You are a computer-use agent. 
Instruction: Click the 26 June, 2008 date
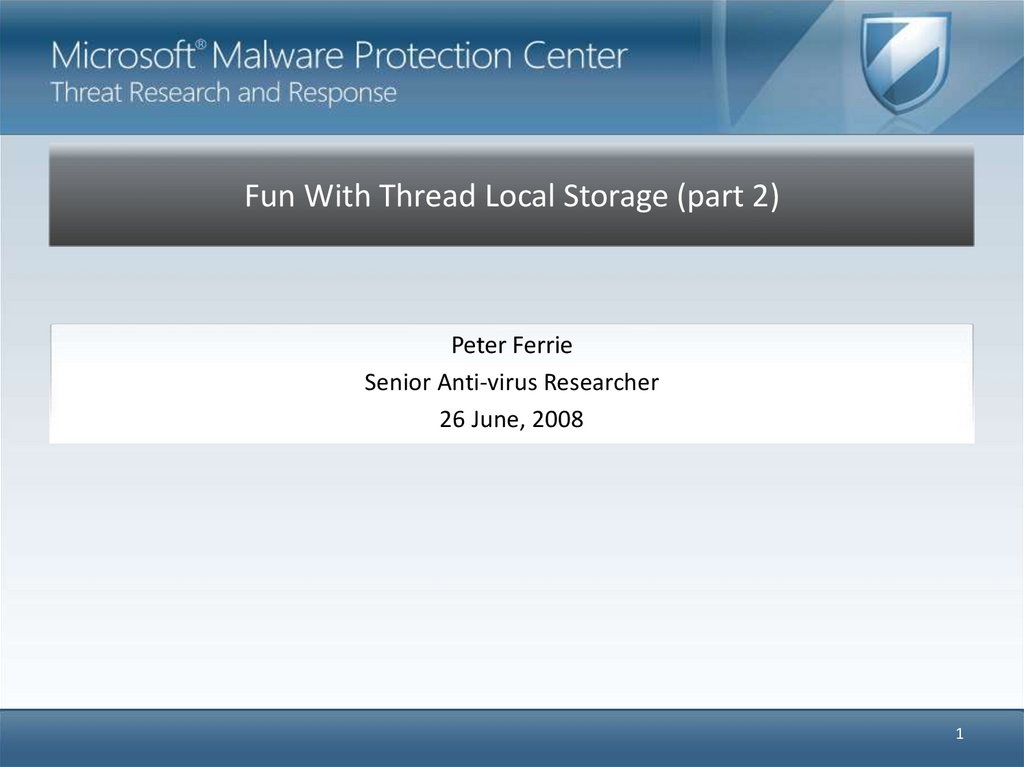[x=511, y=419]
